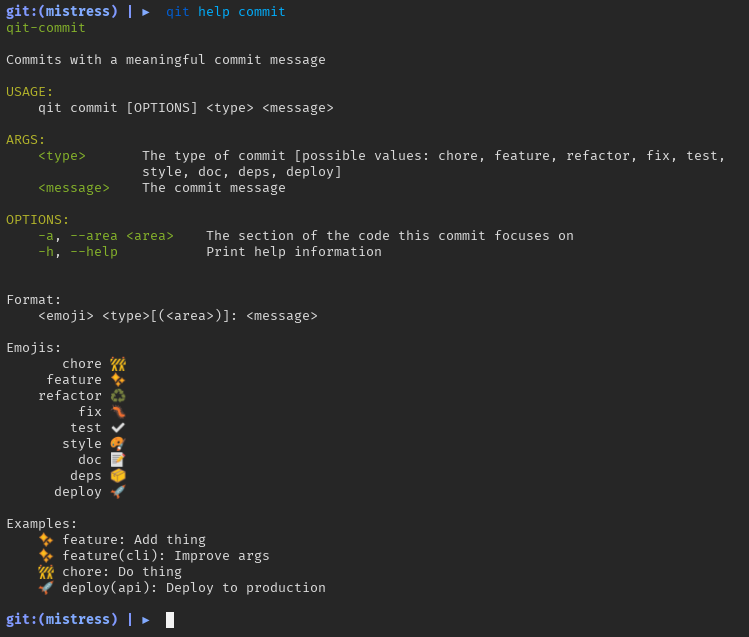Click the sparkles emoji in the feature(cli) example

pyautogui.click(x=46, y=556)
